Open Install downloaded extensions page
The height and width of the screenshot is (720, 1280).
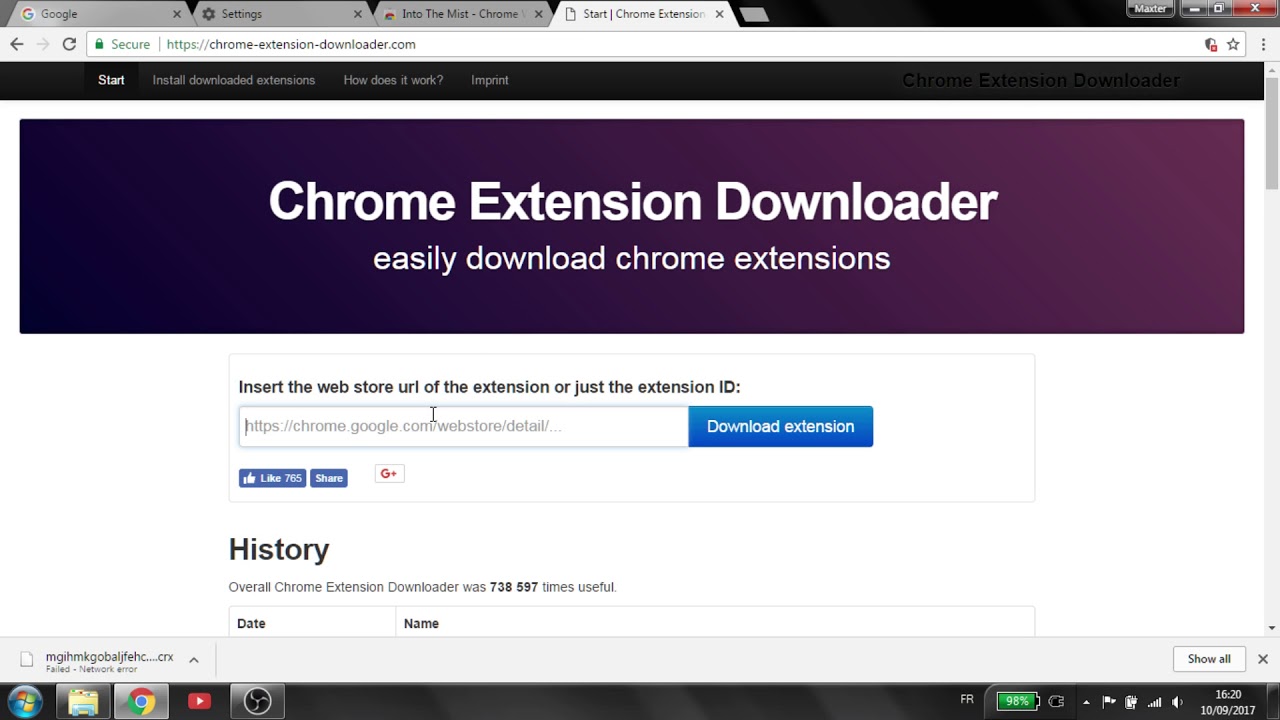click(x=233, y=80)
